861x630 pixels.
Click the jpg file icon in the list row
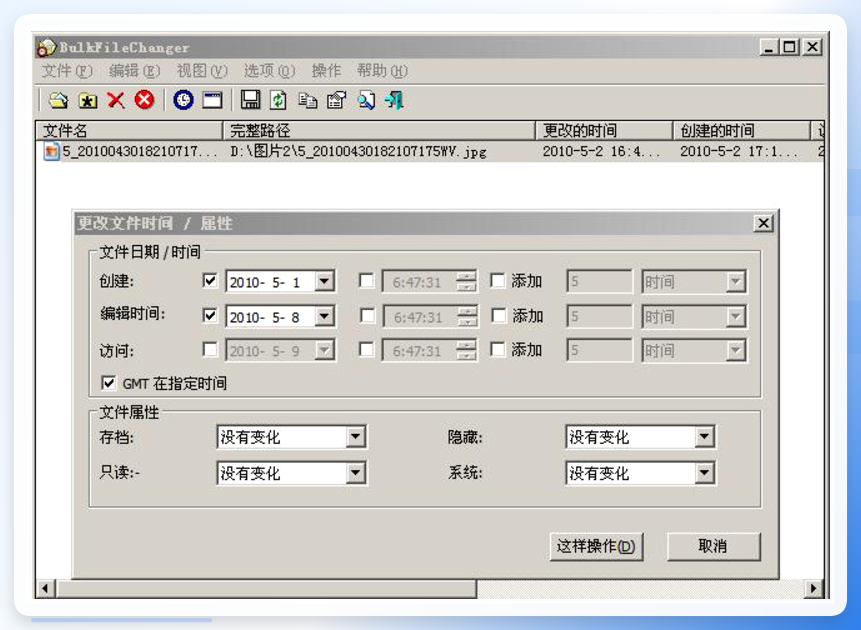[x=52, y=151]
